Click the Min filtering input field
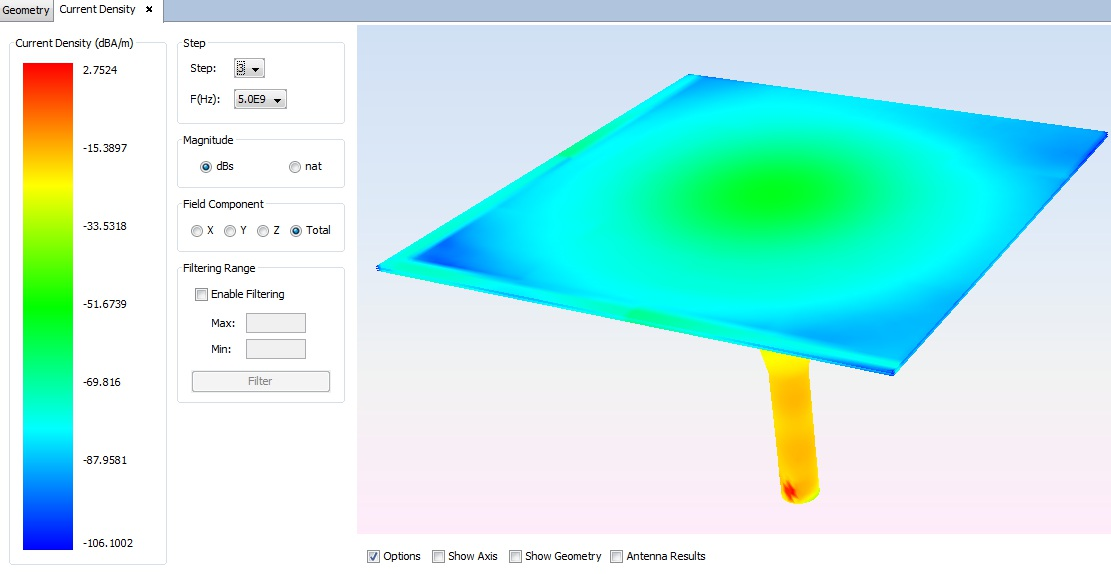This screenshot has height=574, width=1111. point(275,349)
